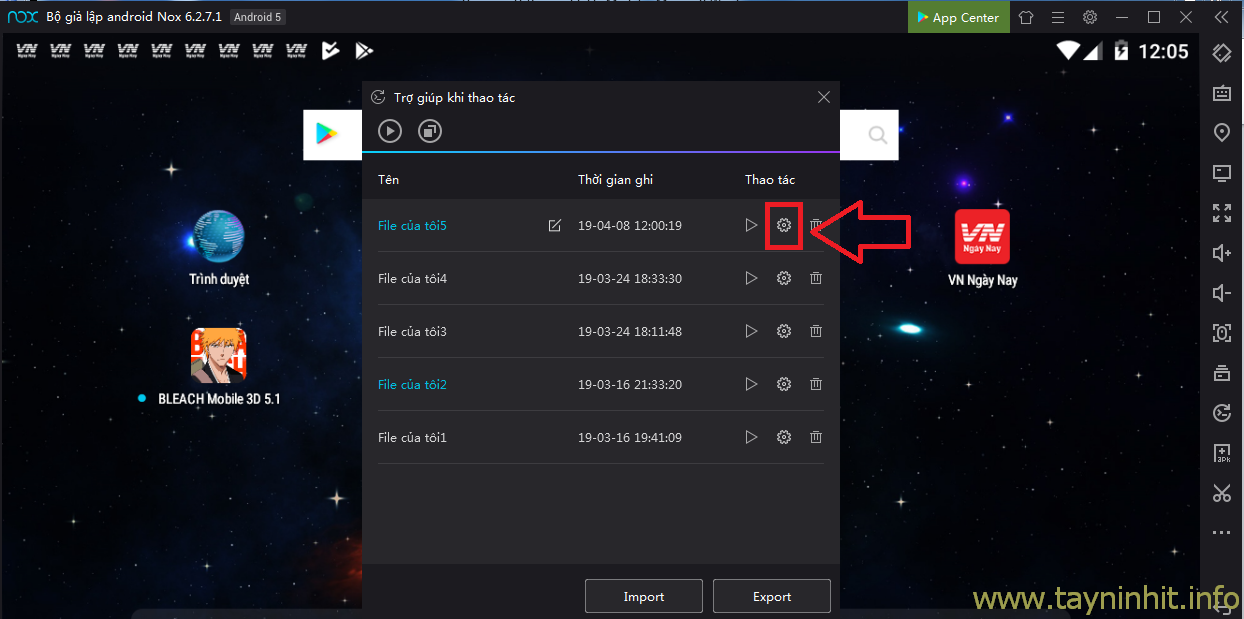Launch BLEACH Mobile 3D app
This screenshot has width=1244, height=619.
pyautogui.click(x=218, y=356)
